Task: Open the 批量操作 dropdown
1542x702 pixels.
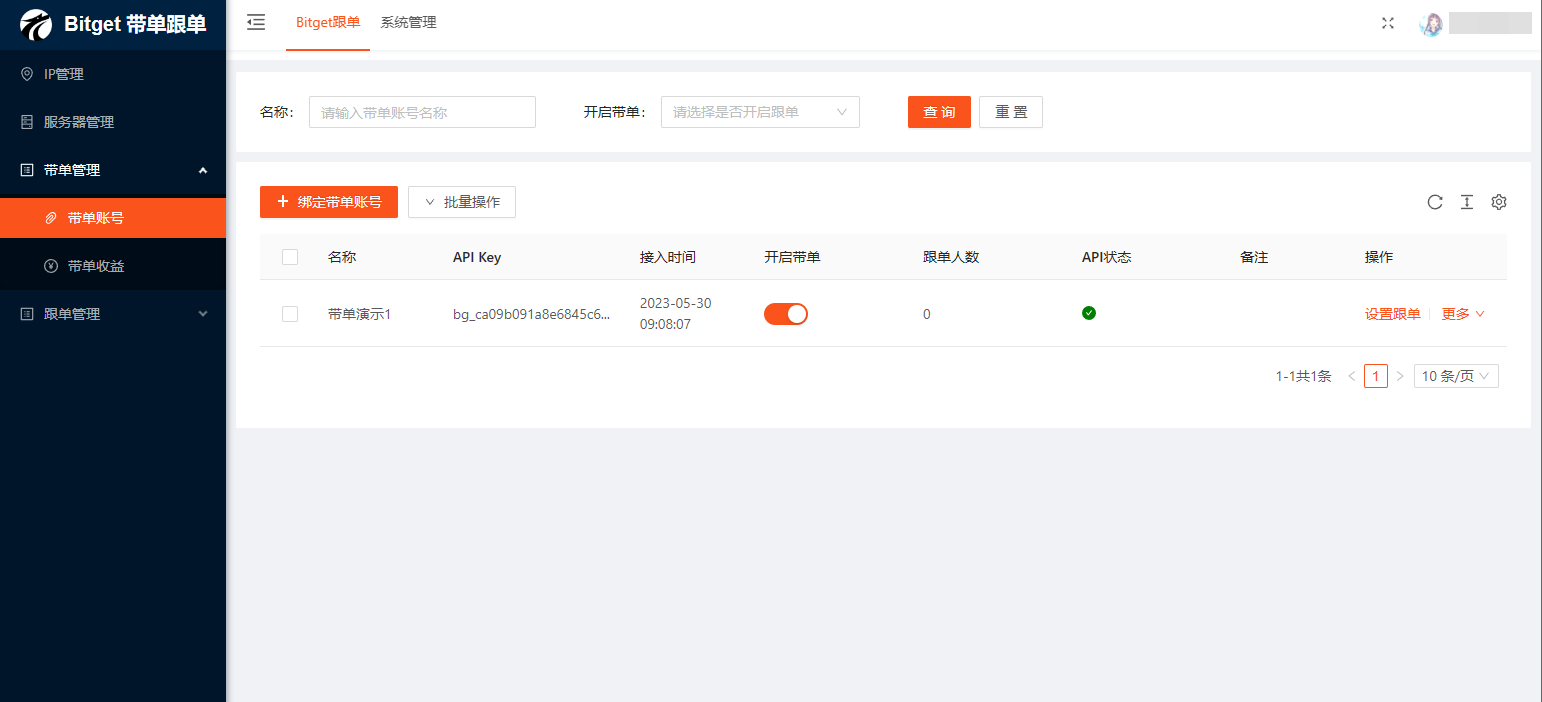Action: click(x=462, y=202)
